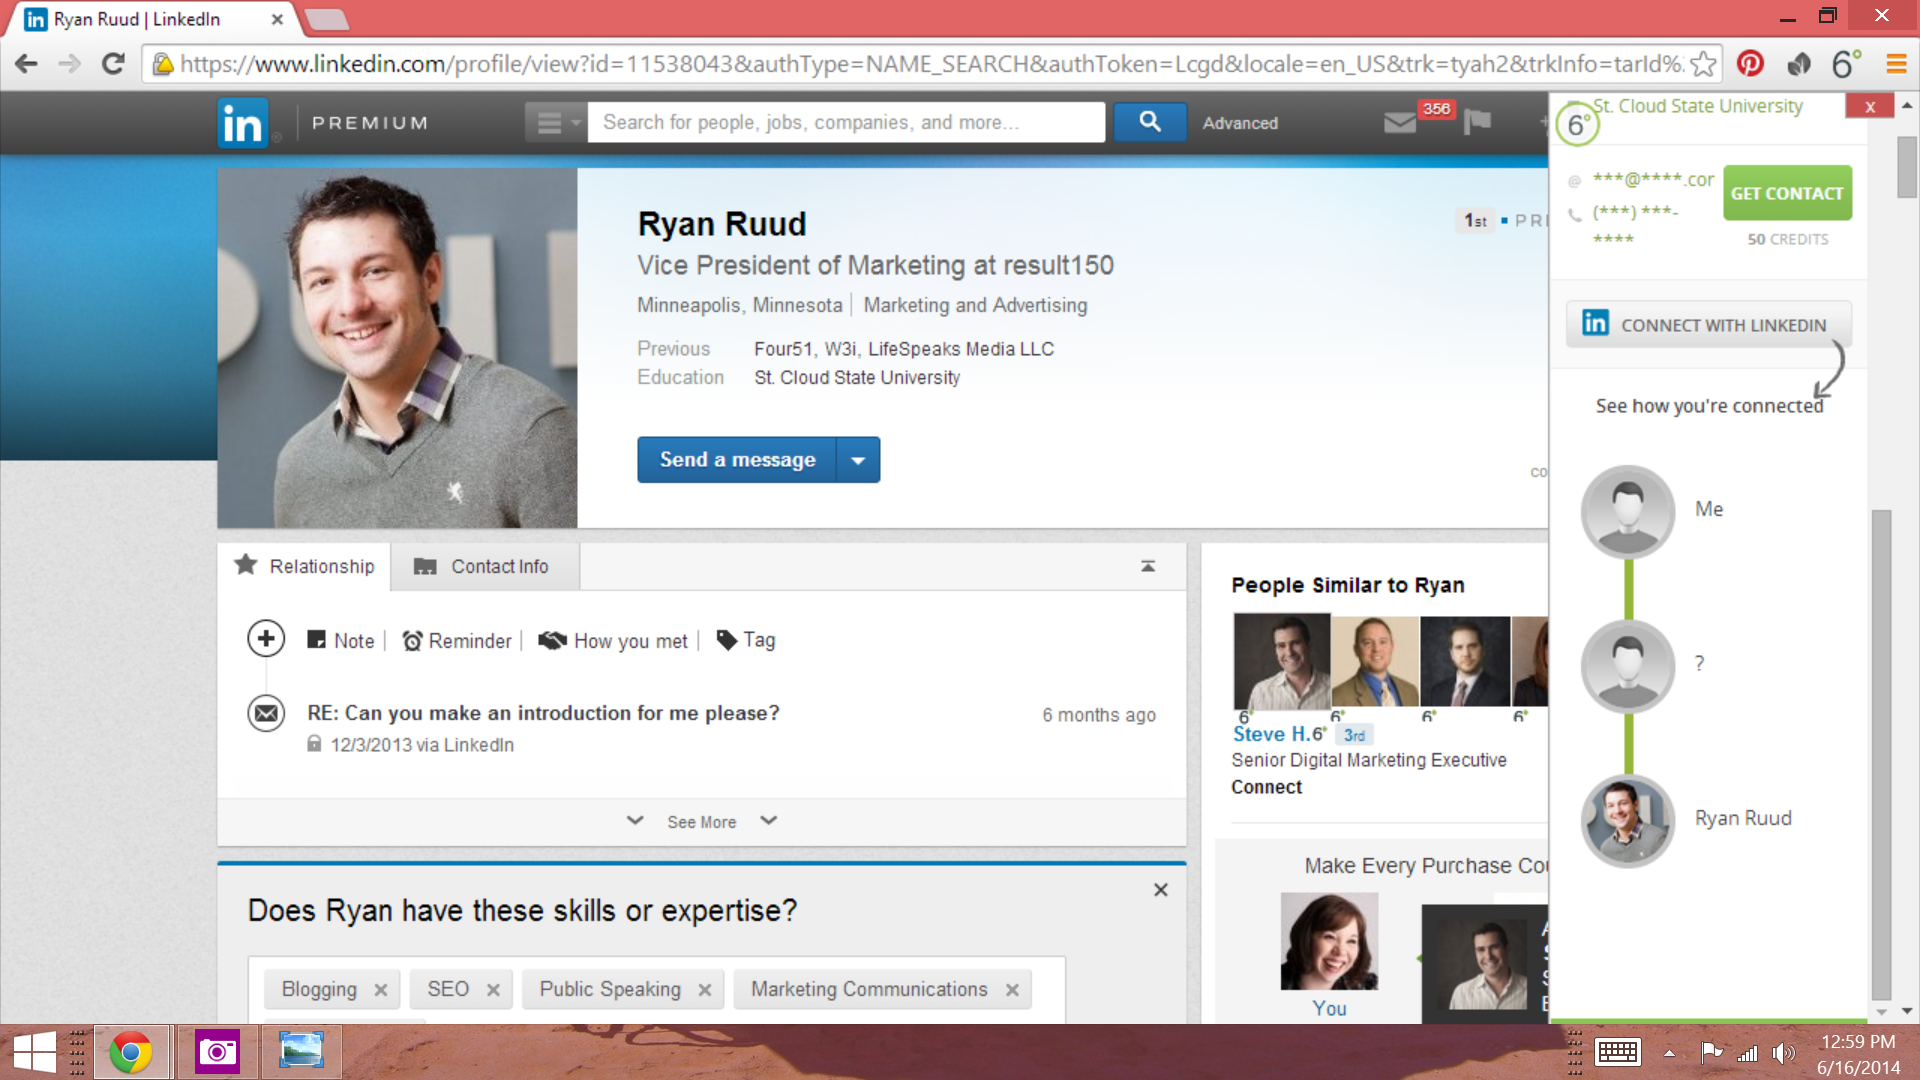This screenshot has width=1920, height=1080.
Task: Click the address bar URL
Action: [931, 64]
